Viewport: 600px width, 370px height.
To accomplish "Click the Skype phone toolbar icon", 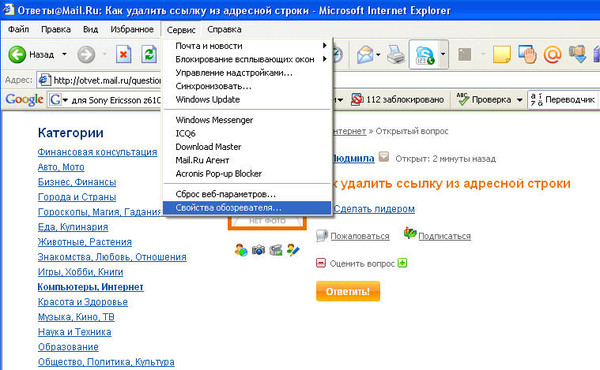I will coord(424,55).
